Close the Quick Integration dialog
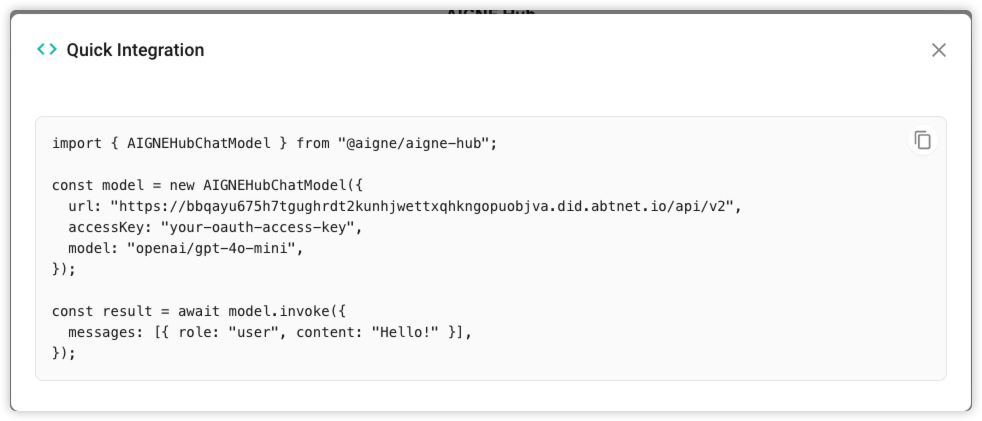Image resolution: width=982 pixels, height=421 pixels. click(938, 50)
